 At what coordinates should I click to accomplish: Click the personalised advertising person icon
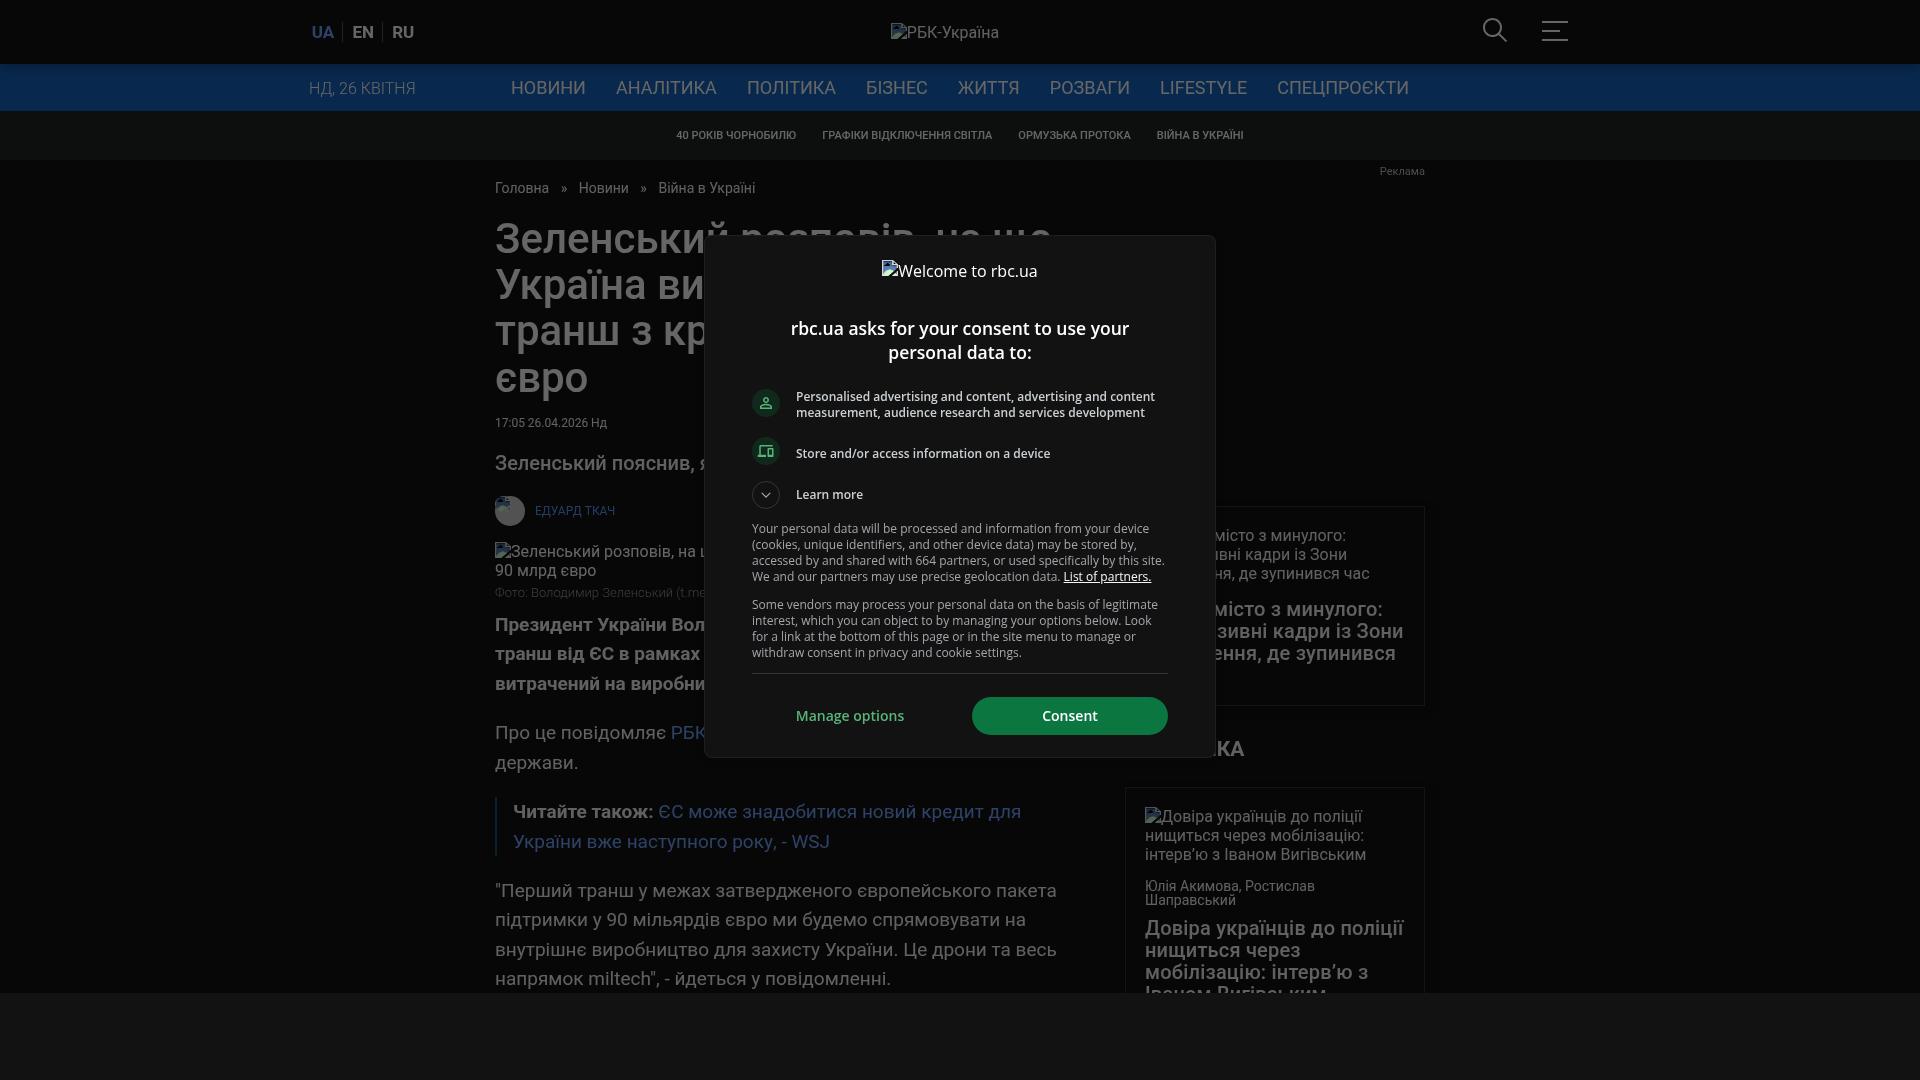(x=766, y=403)
